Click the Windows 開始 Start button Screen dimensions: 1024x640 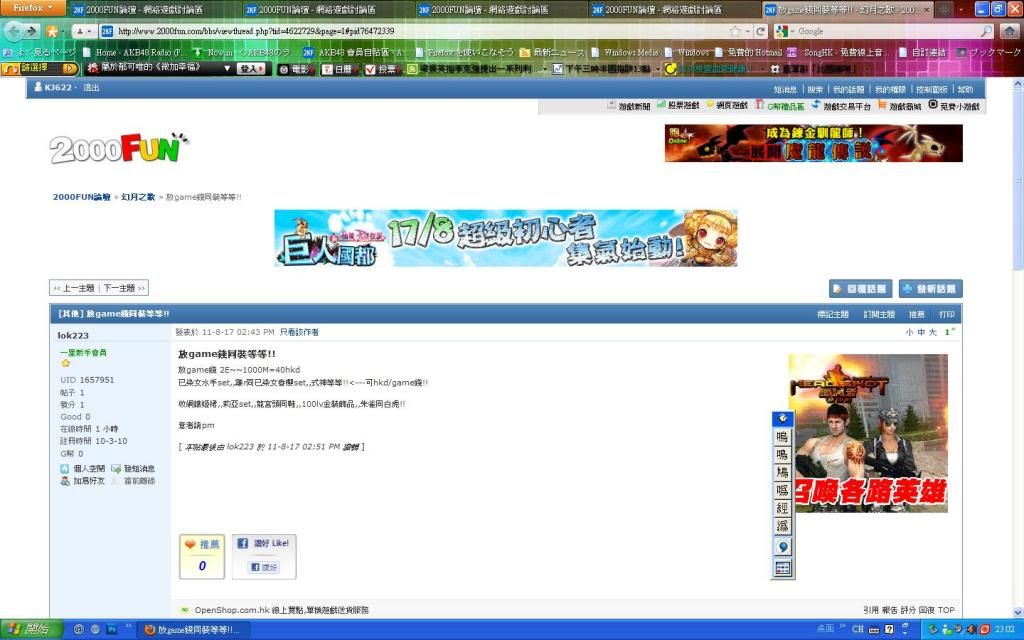(29, 629)
